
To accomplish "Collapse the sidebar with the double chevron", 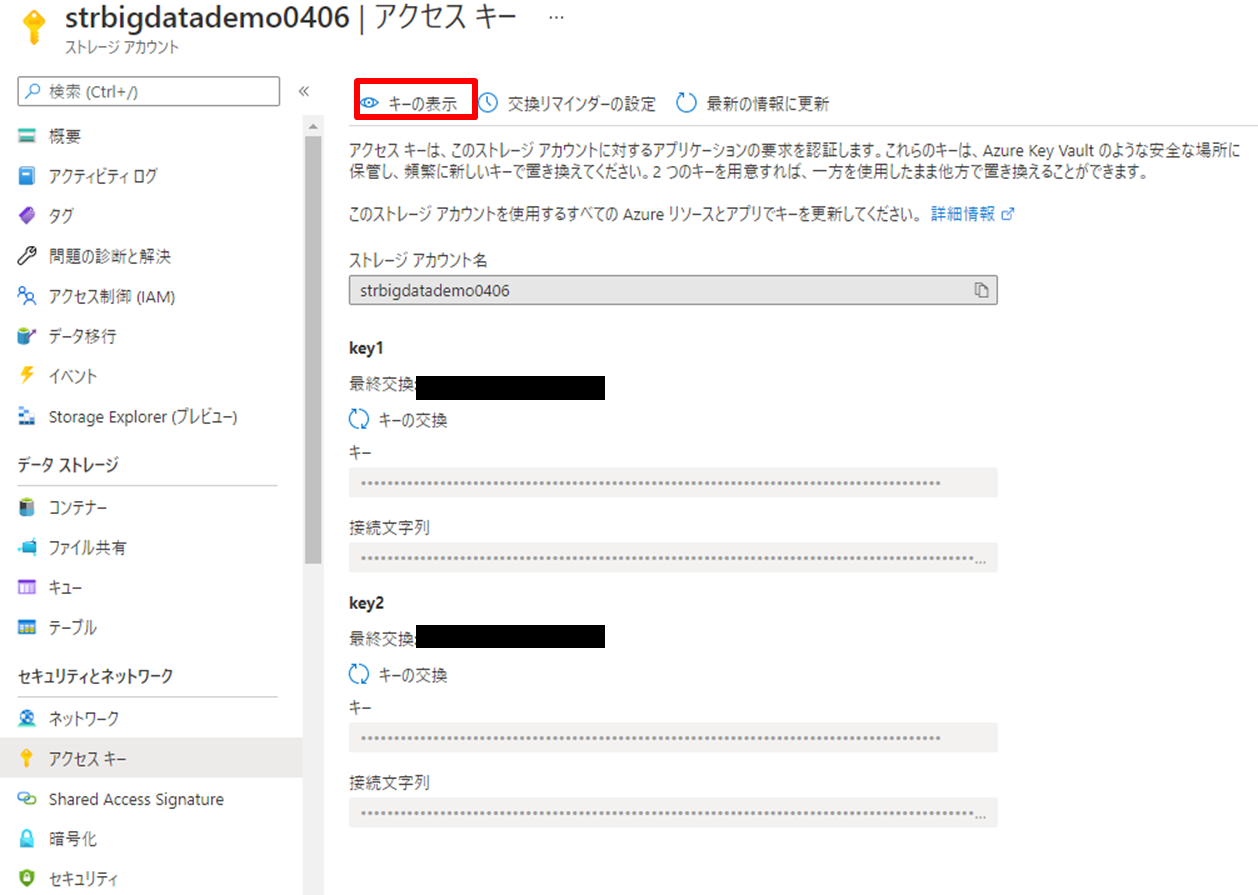I will coord(304,92).
